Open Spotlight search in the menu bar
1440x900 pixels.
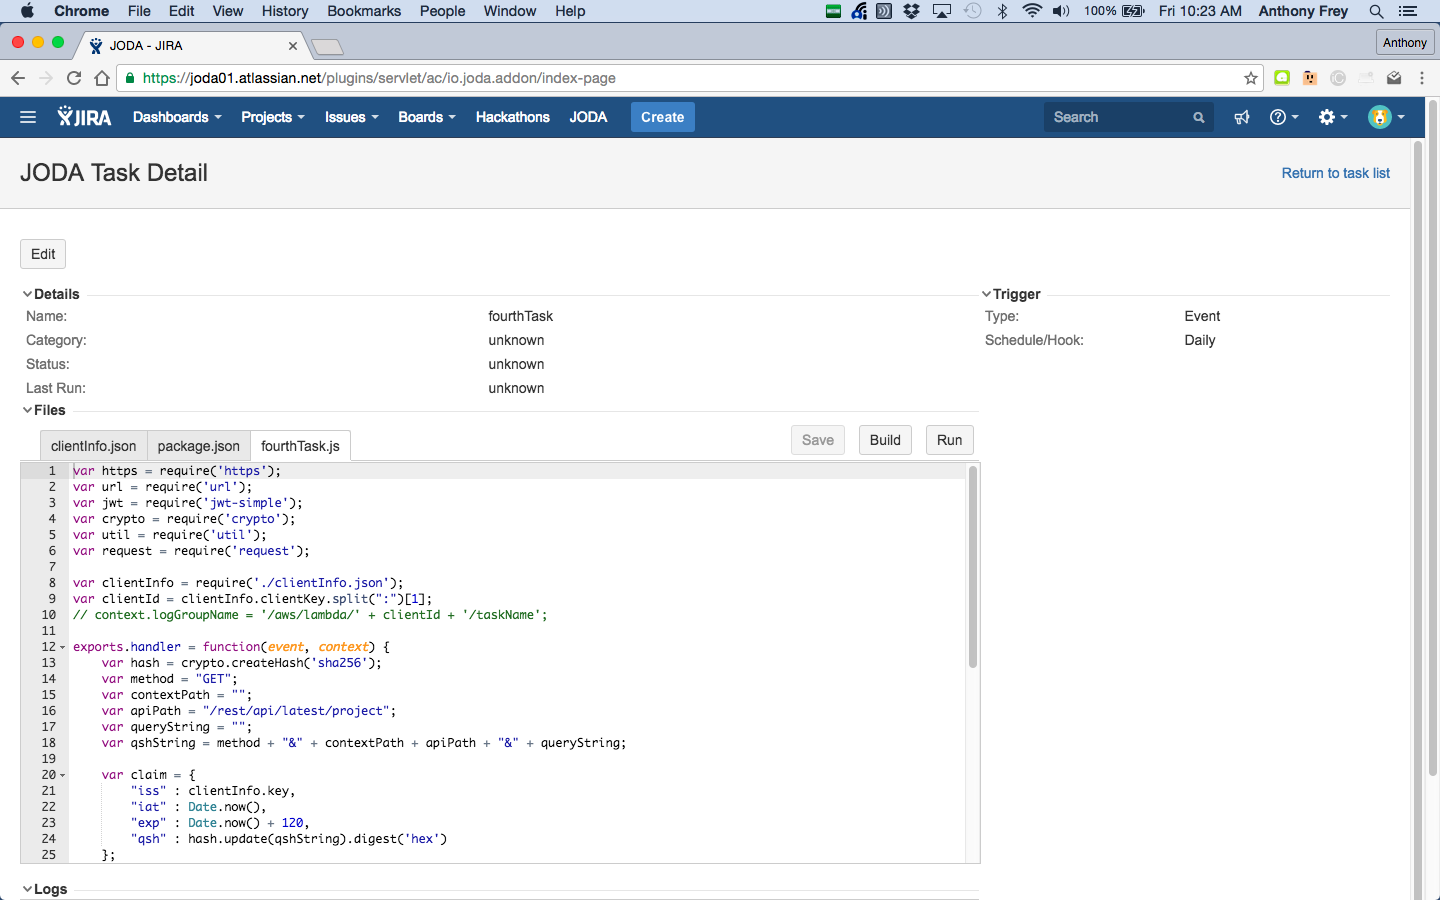point(1376,11)
